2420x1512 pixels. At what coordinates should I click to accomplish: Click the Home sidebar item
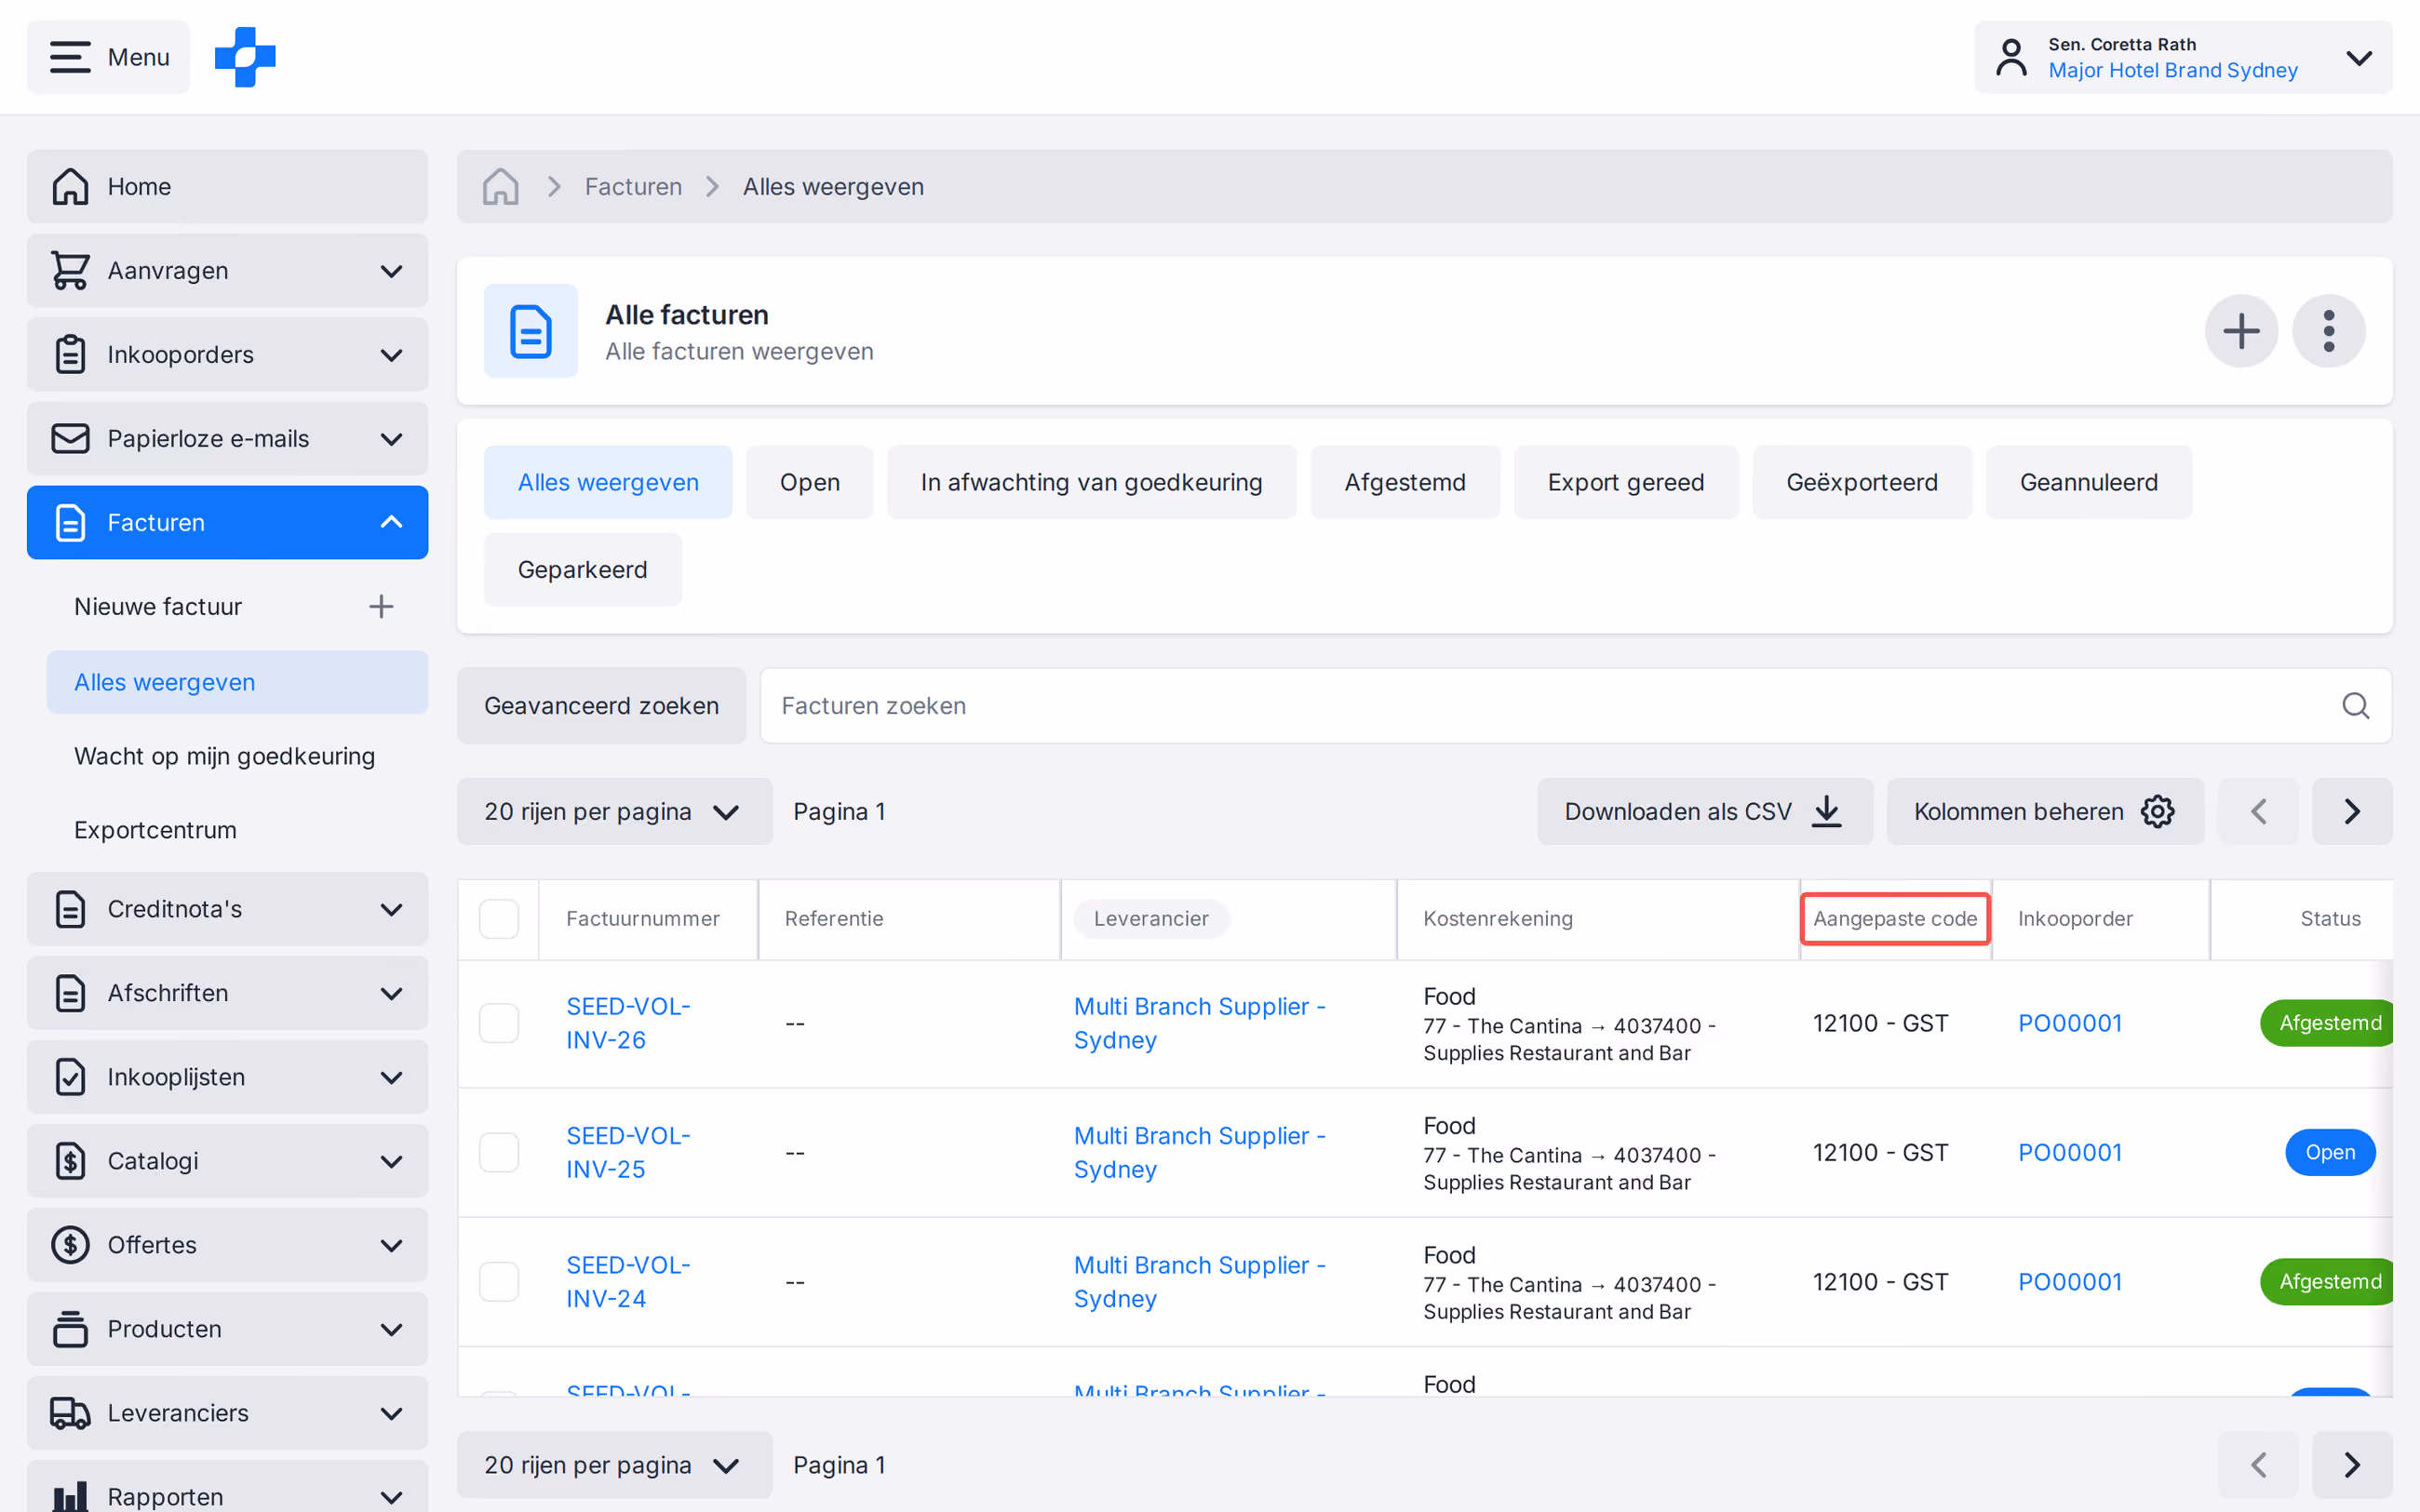click(x=227, y=187)
